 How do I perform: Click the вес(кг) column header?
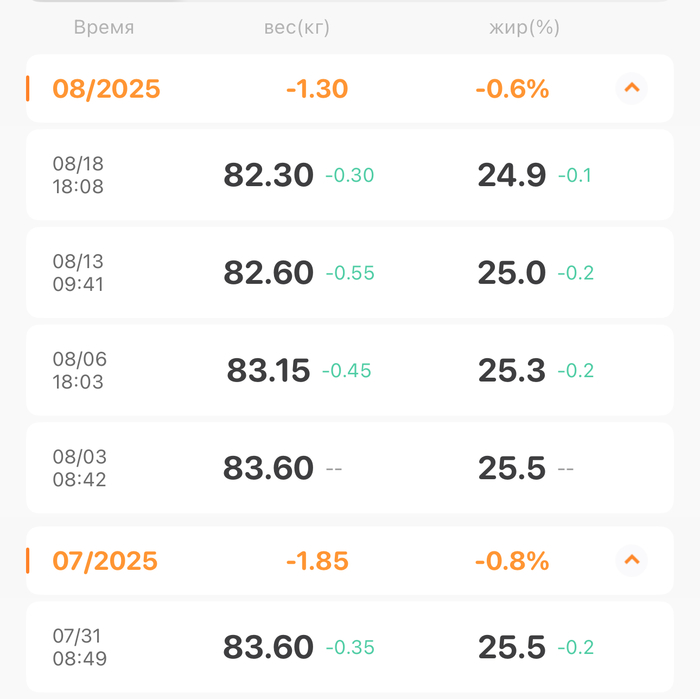tap(290, 28)
